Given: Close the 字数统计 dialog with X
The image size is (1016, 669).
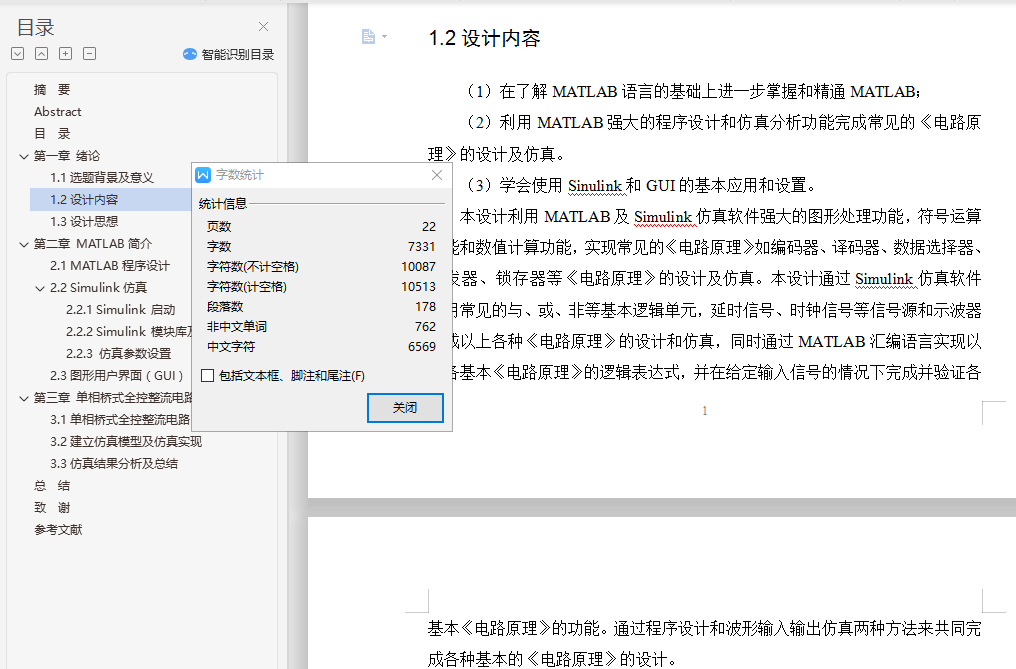Looking at the screenshot, I should point(437,175).
